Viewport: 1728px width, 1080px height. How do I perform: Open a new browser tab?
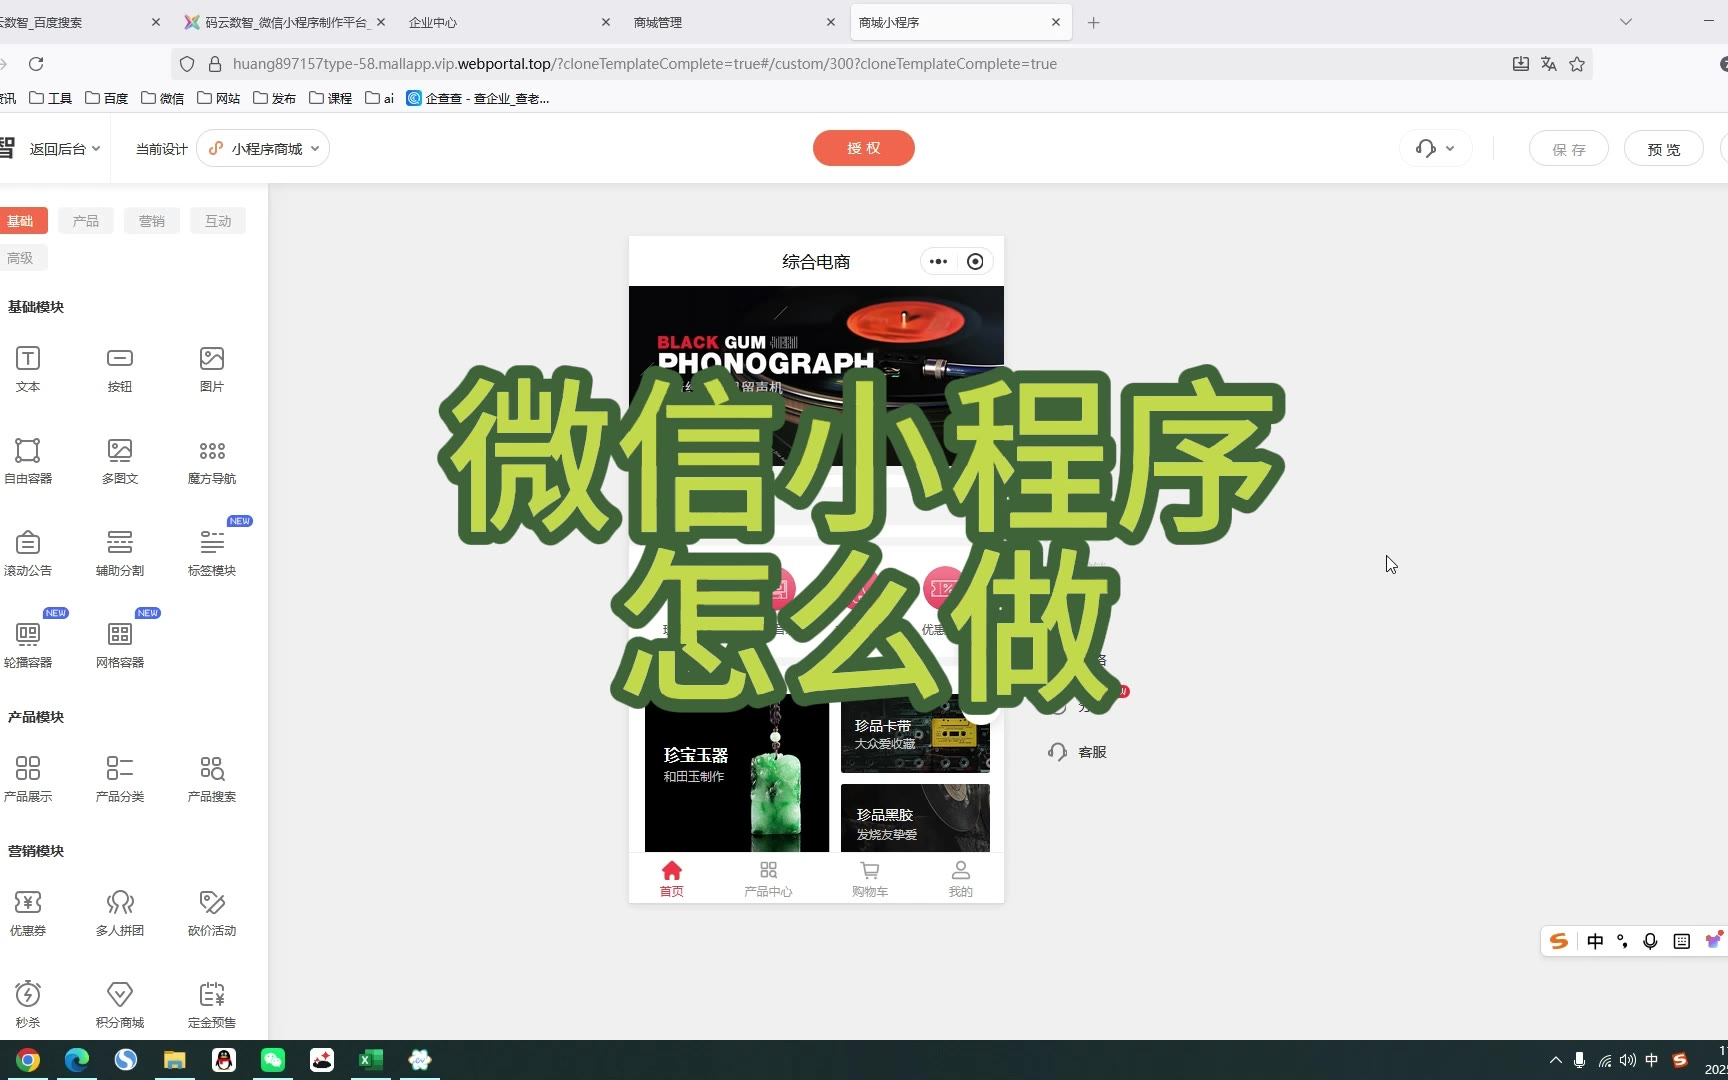[x=1094, y=22]
